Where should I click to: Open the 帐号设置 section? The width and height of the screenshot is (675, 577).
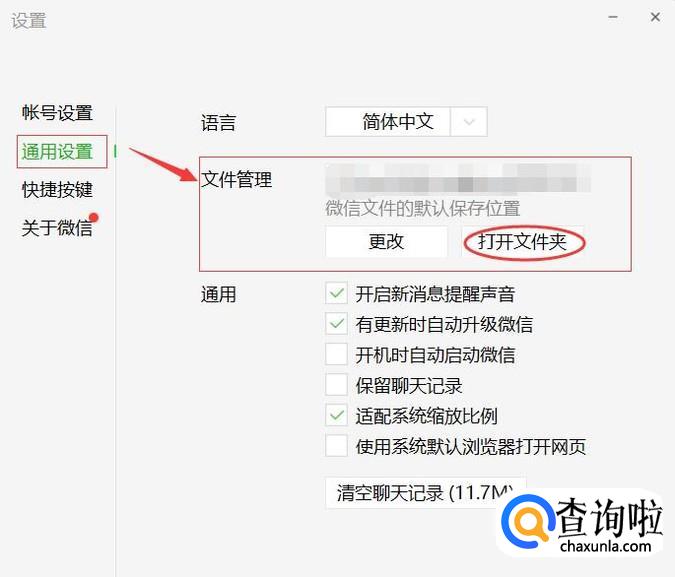point(57,113)
